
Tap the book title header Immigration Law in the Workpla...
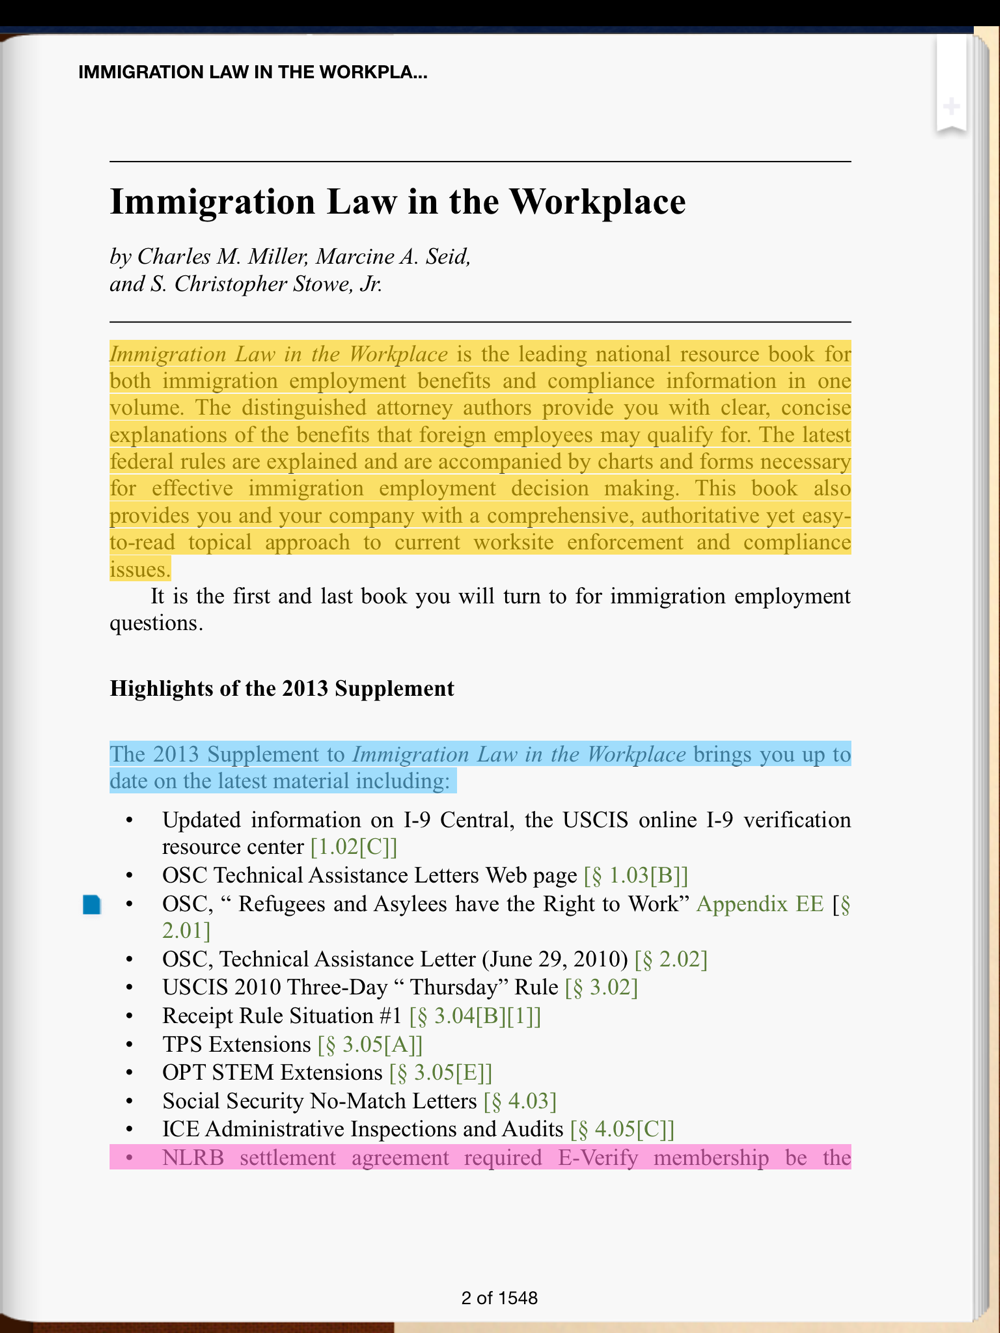pos(253,72)
